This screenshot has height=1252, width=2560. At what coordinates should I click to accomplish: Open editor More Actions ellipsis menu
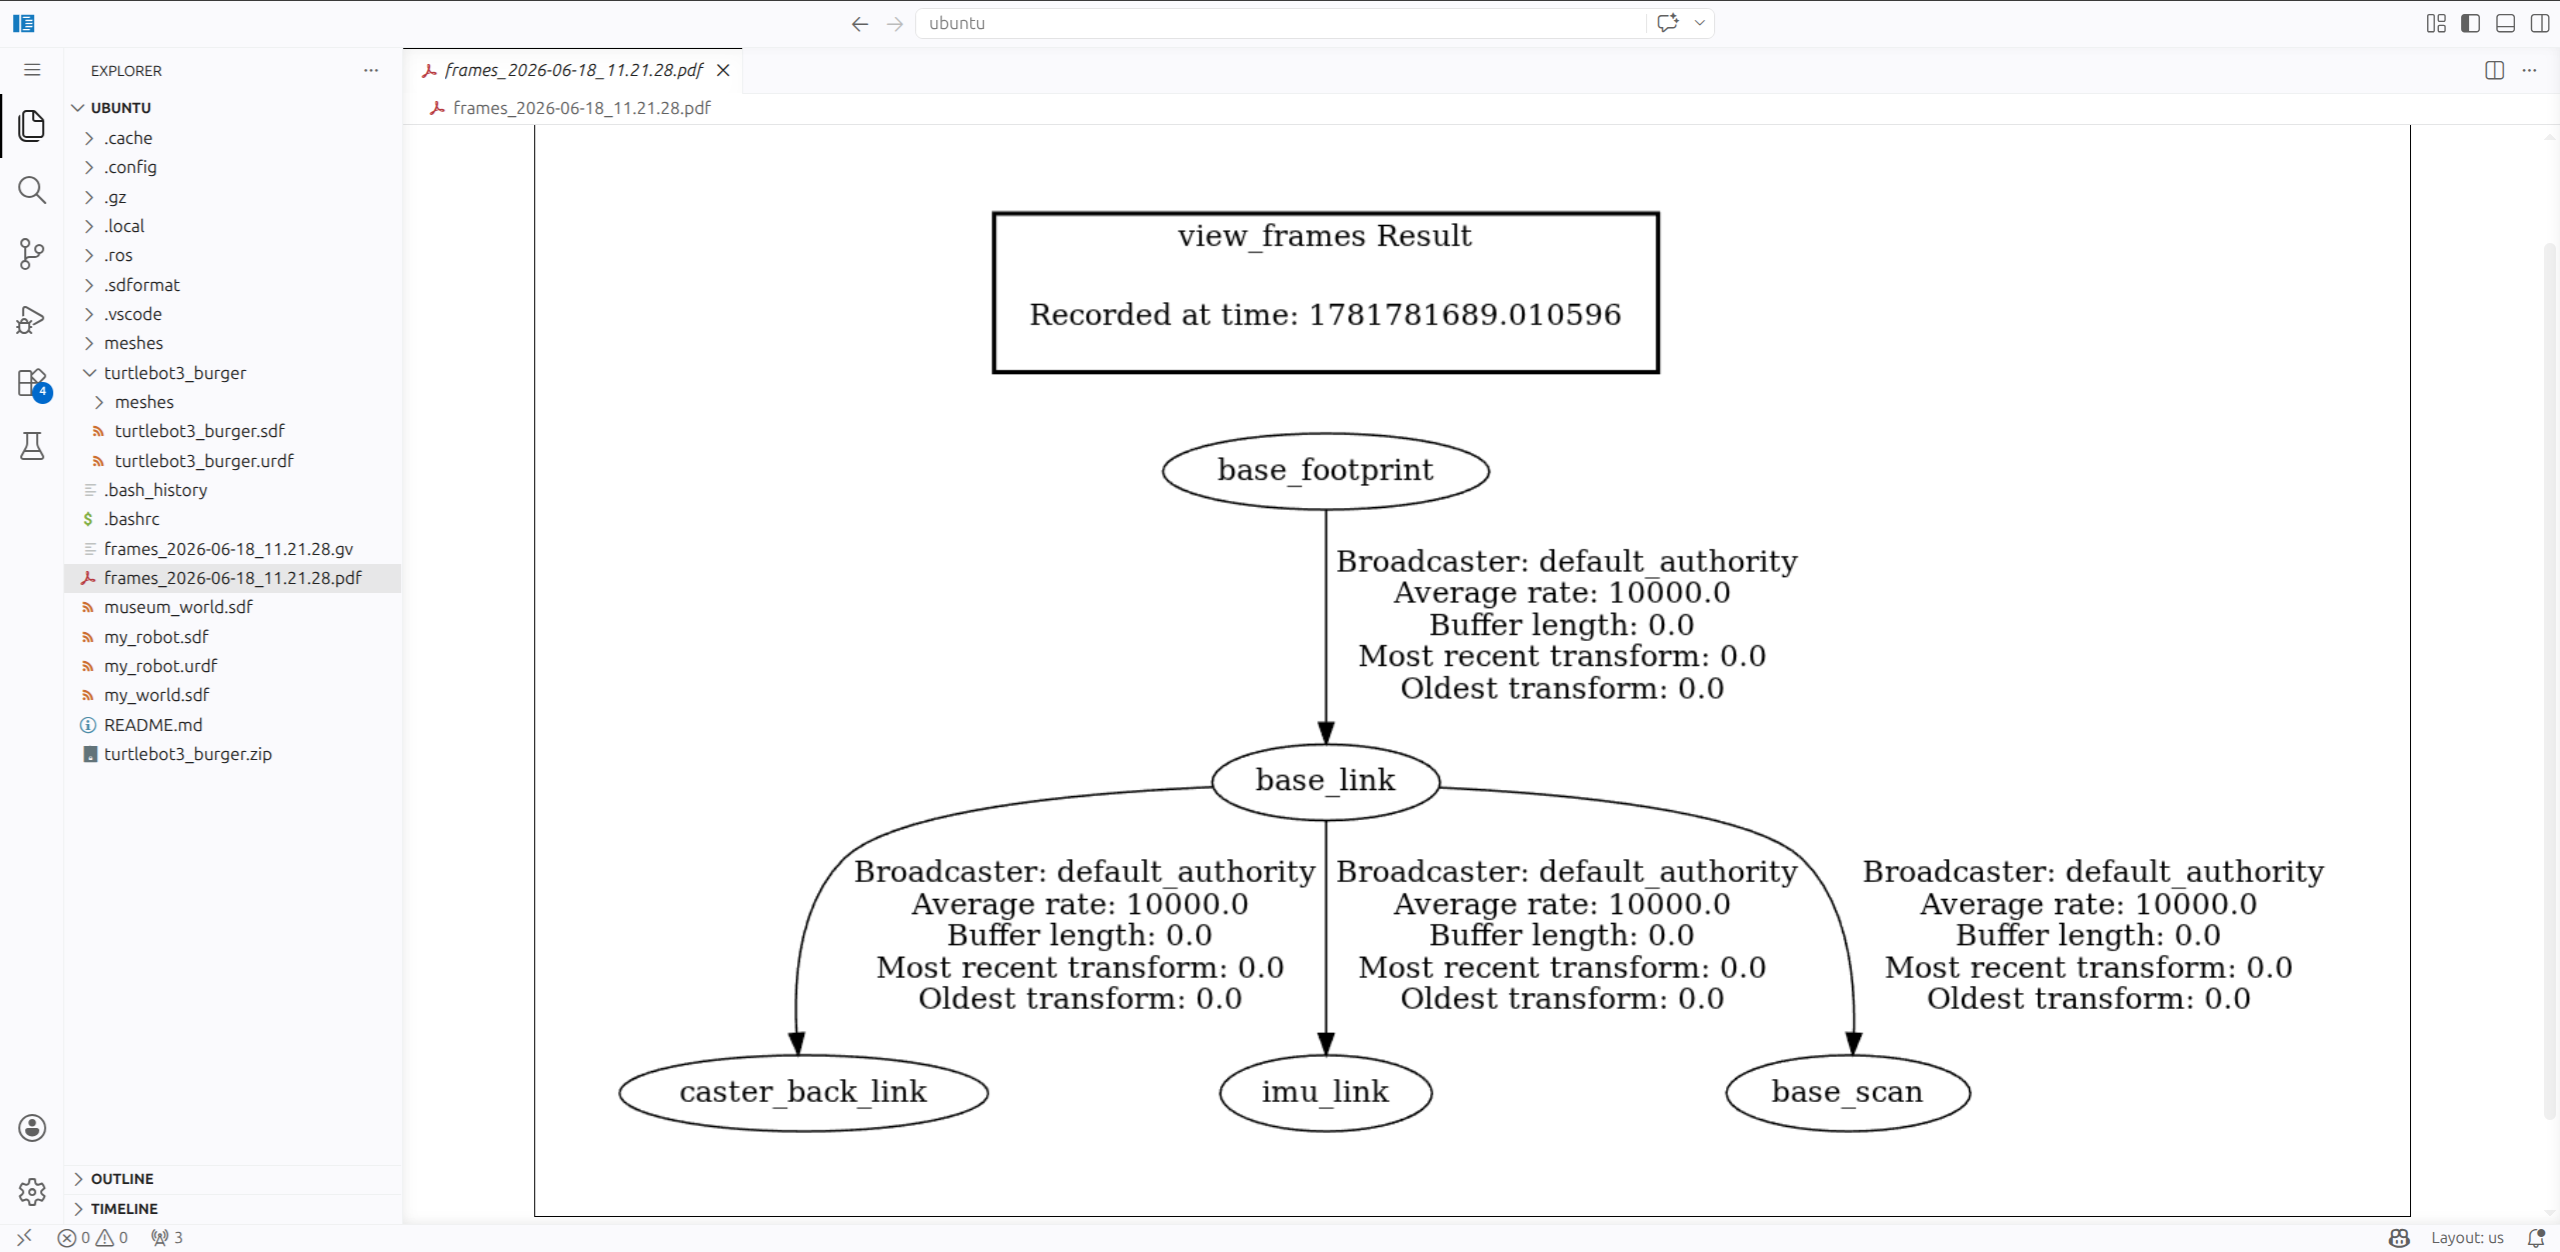click(2529, 70)
